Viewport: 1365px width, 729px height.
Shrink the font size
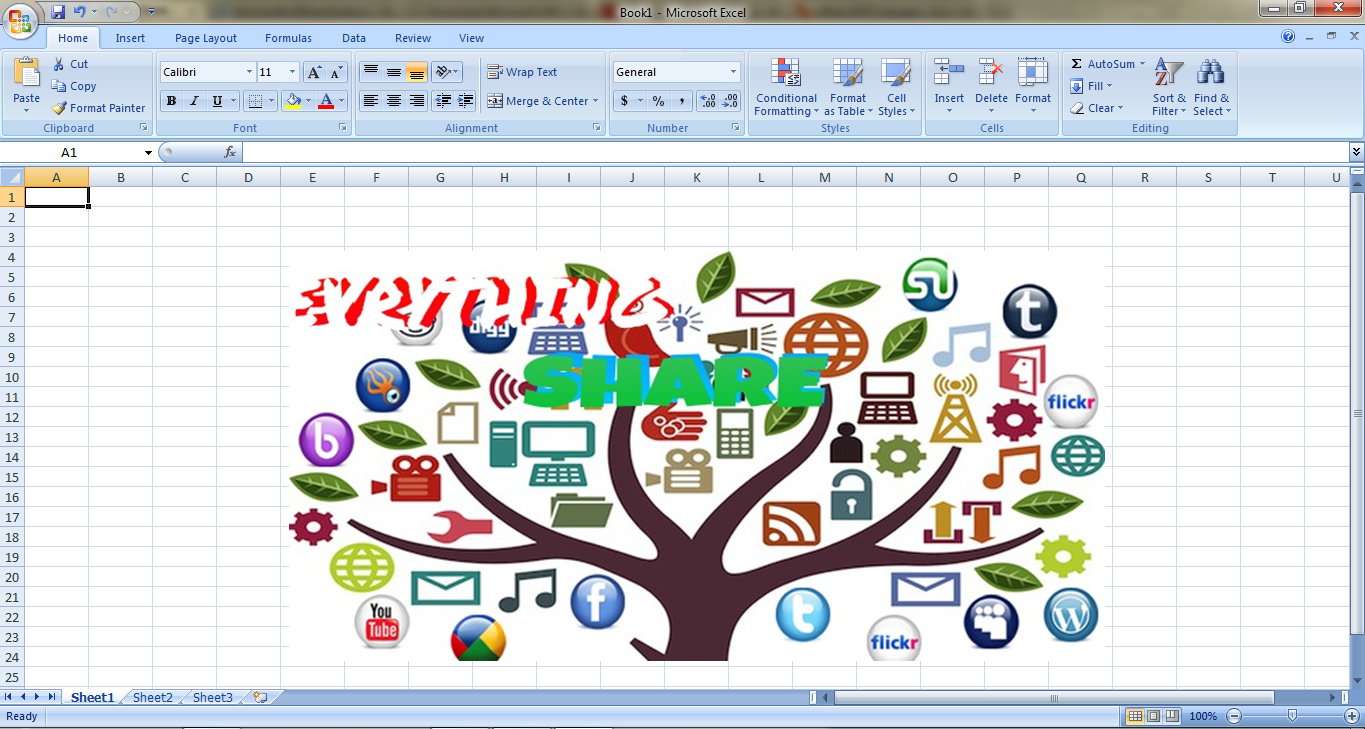tap(336, 72)
